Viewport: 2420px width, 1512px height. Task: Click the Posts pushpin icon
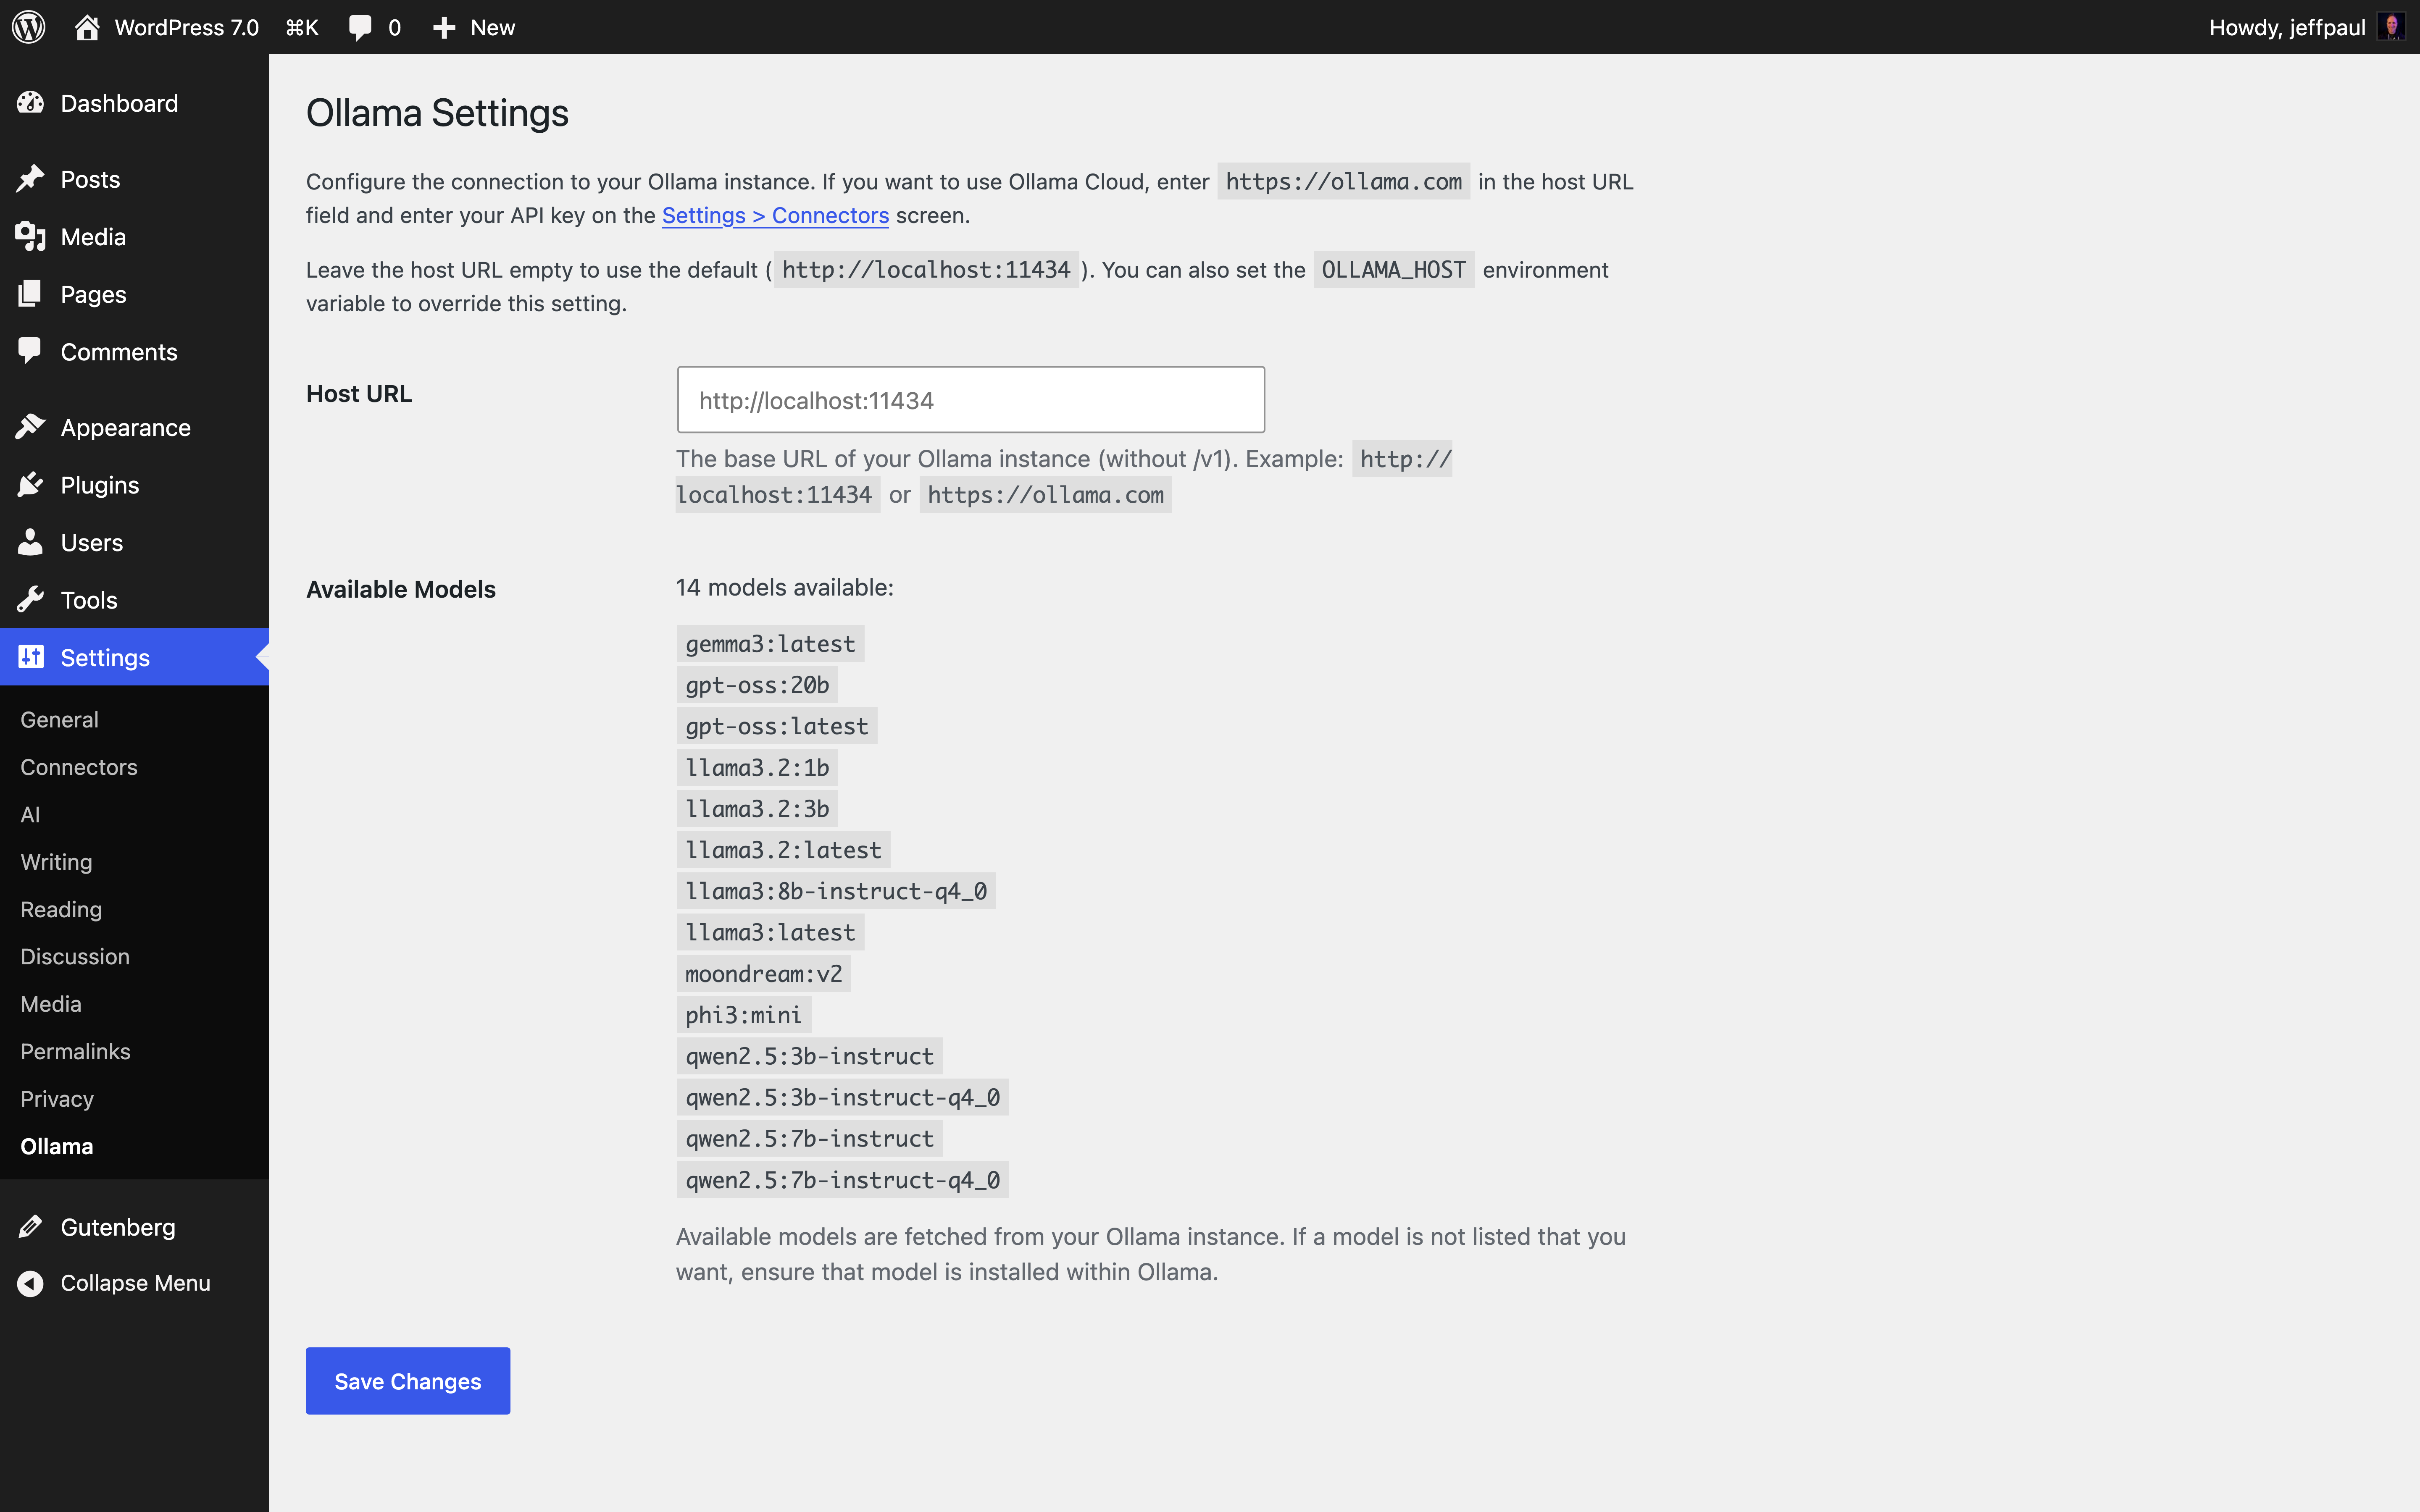(30, 179)
